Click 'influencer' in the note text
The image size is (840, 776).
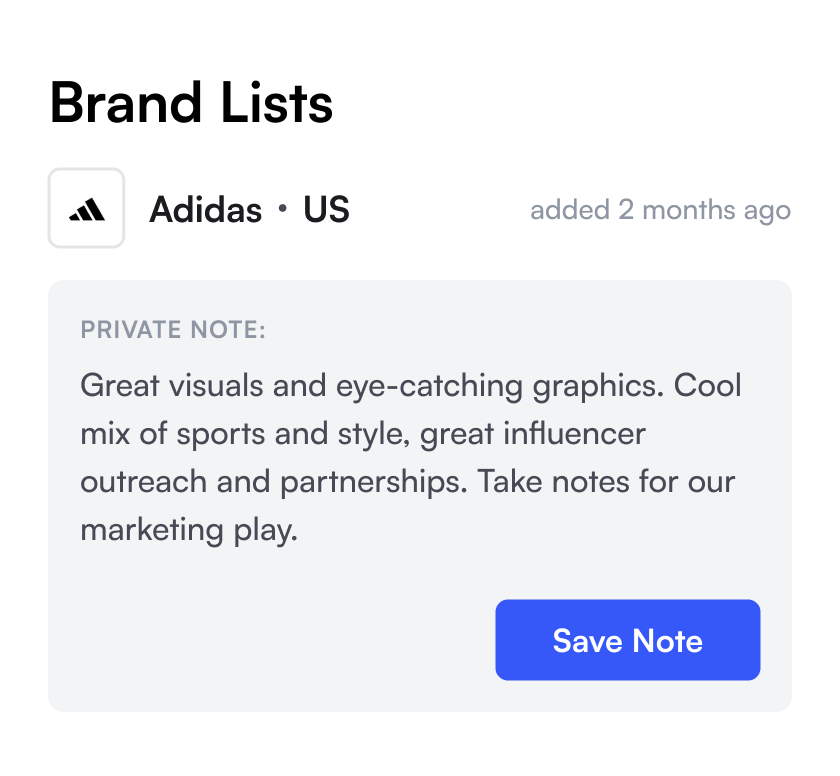coord(574,434)
